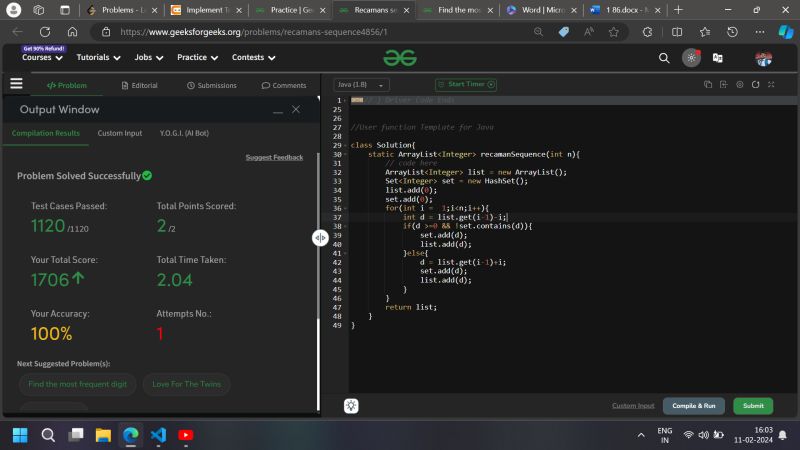Switch to the Editorial tab

coord(139,85)
